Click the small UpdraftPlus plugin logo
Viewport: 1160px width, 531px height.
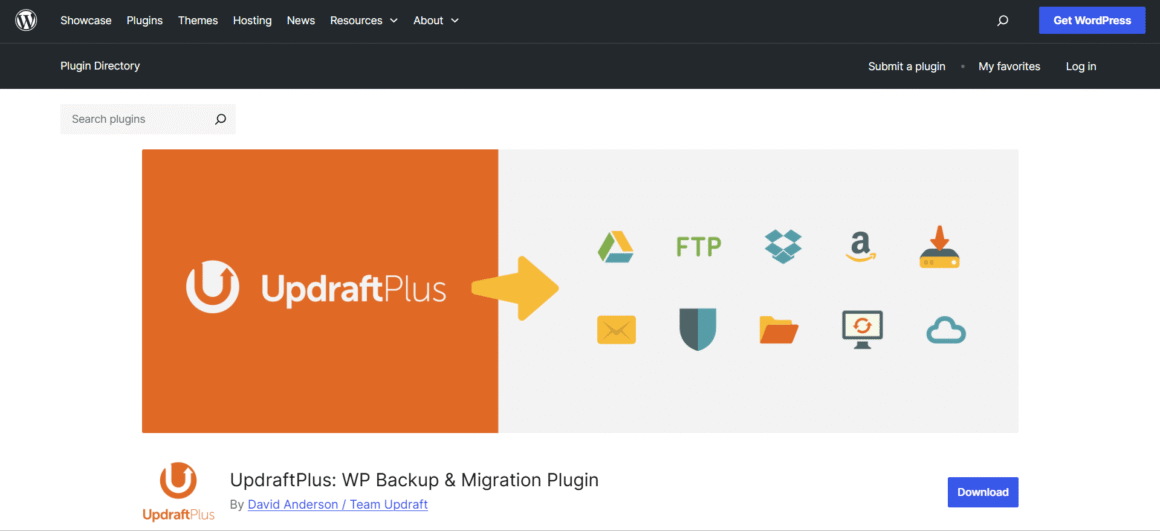(x=178, y=491)
